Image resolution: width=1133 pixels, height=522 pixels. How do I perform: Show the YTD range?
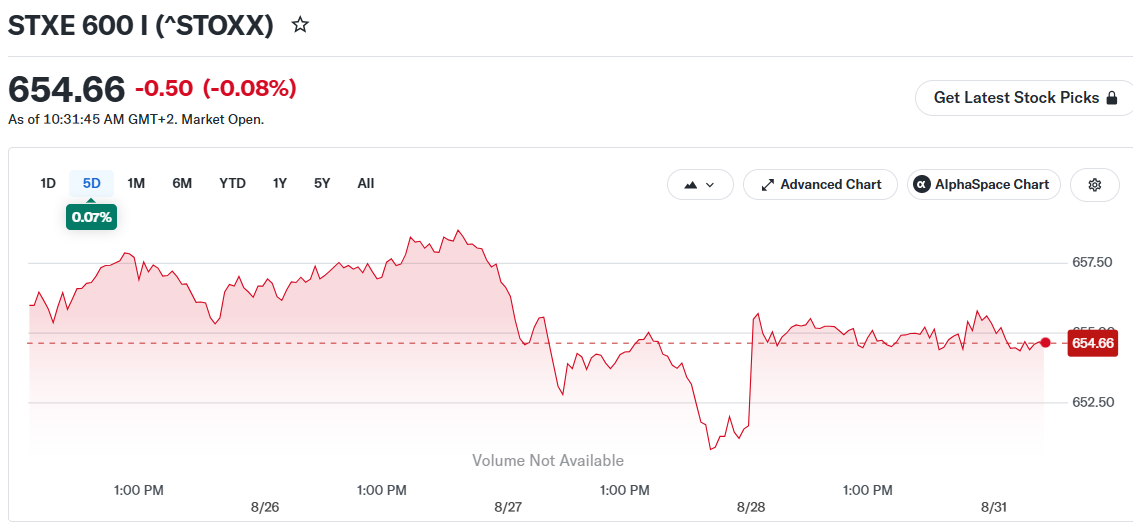233,184
